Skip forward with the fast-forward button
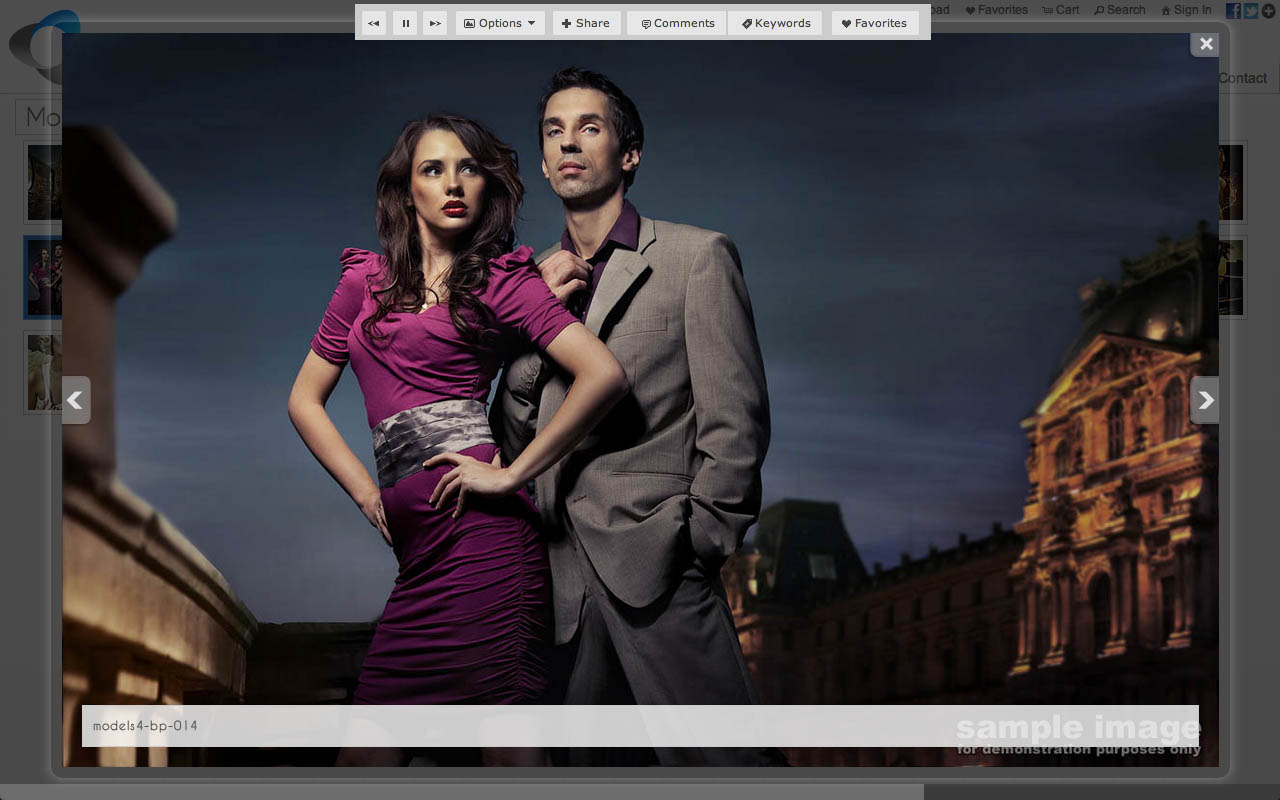The width and height of the screenshot is (1280, 800). click(x=435, y=23)
